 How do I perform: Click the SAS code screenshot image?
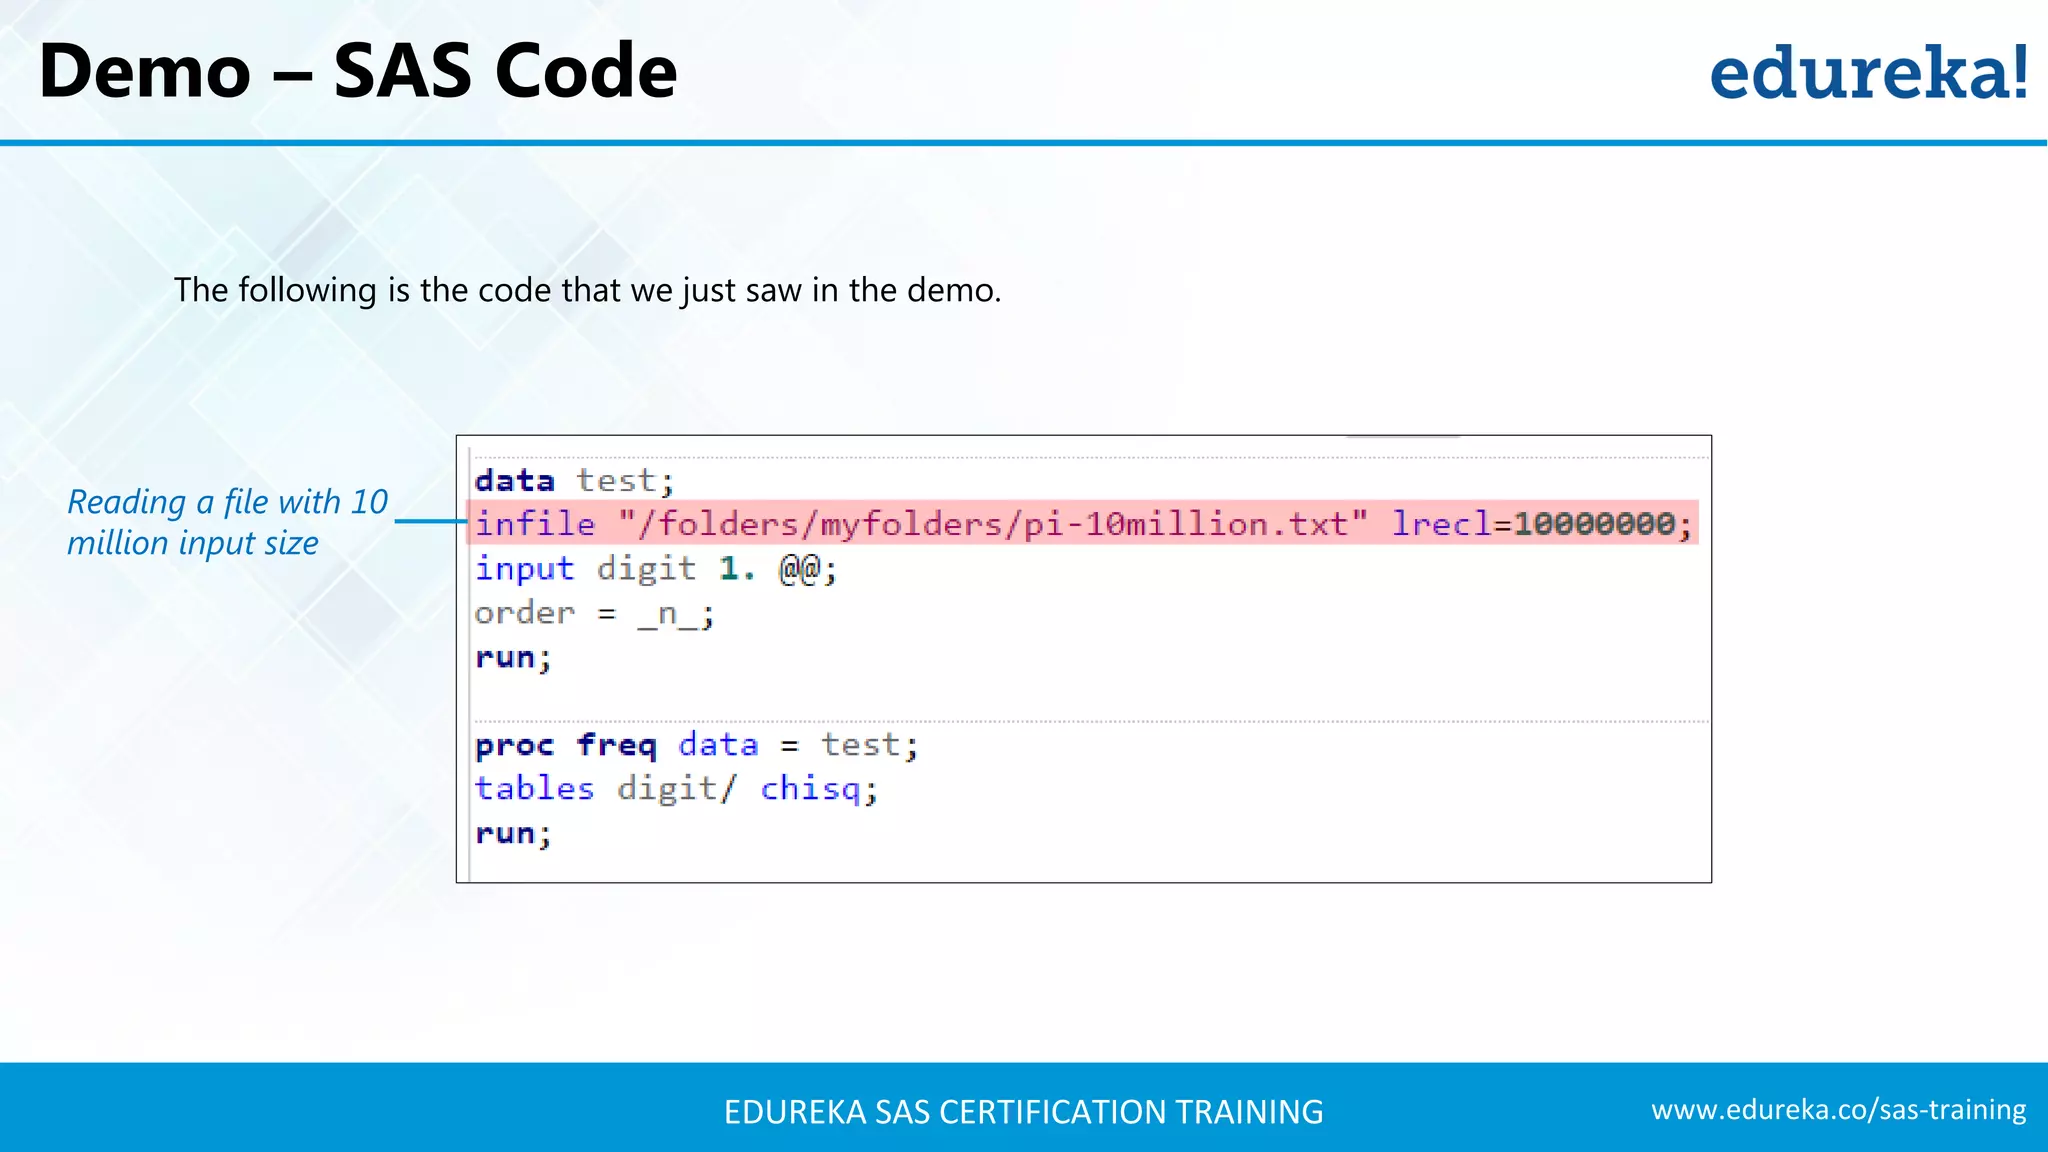coord(1084,659)
